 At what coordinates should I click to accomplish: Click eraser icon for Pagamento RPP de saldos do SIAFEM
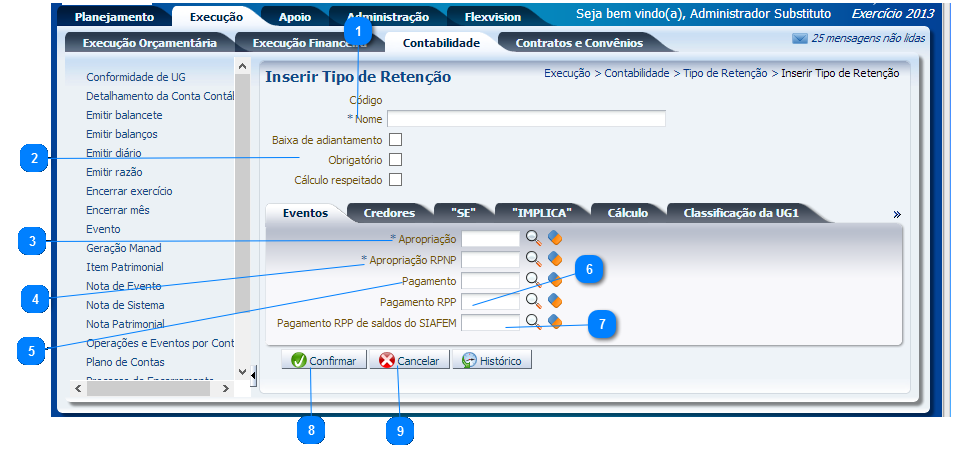pyautogui.click(x=555, y=321)
